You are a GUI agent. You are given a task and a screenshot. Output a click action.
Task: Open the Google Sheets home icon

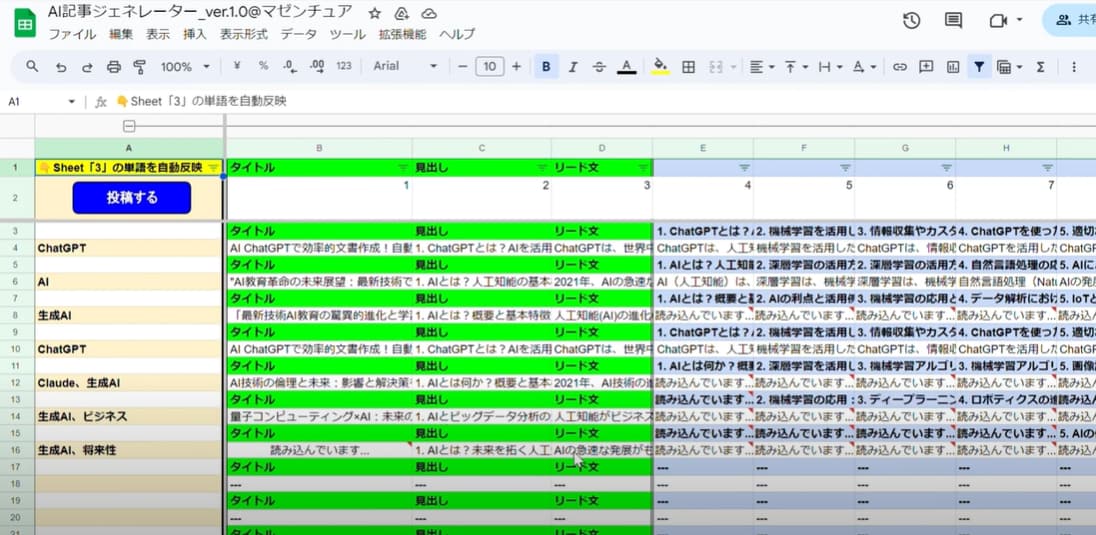(25, 22)
